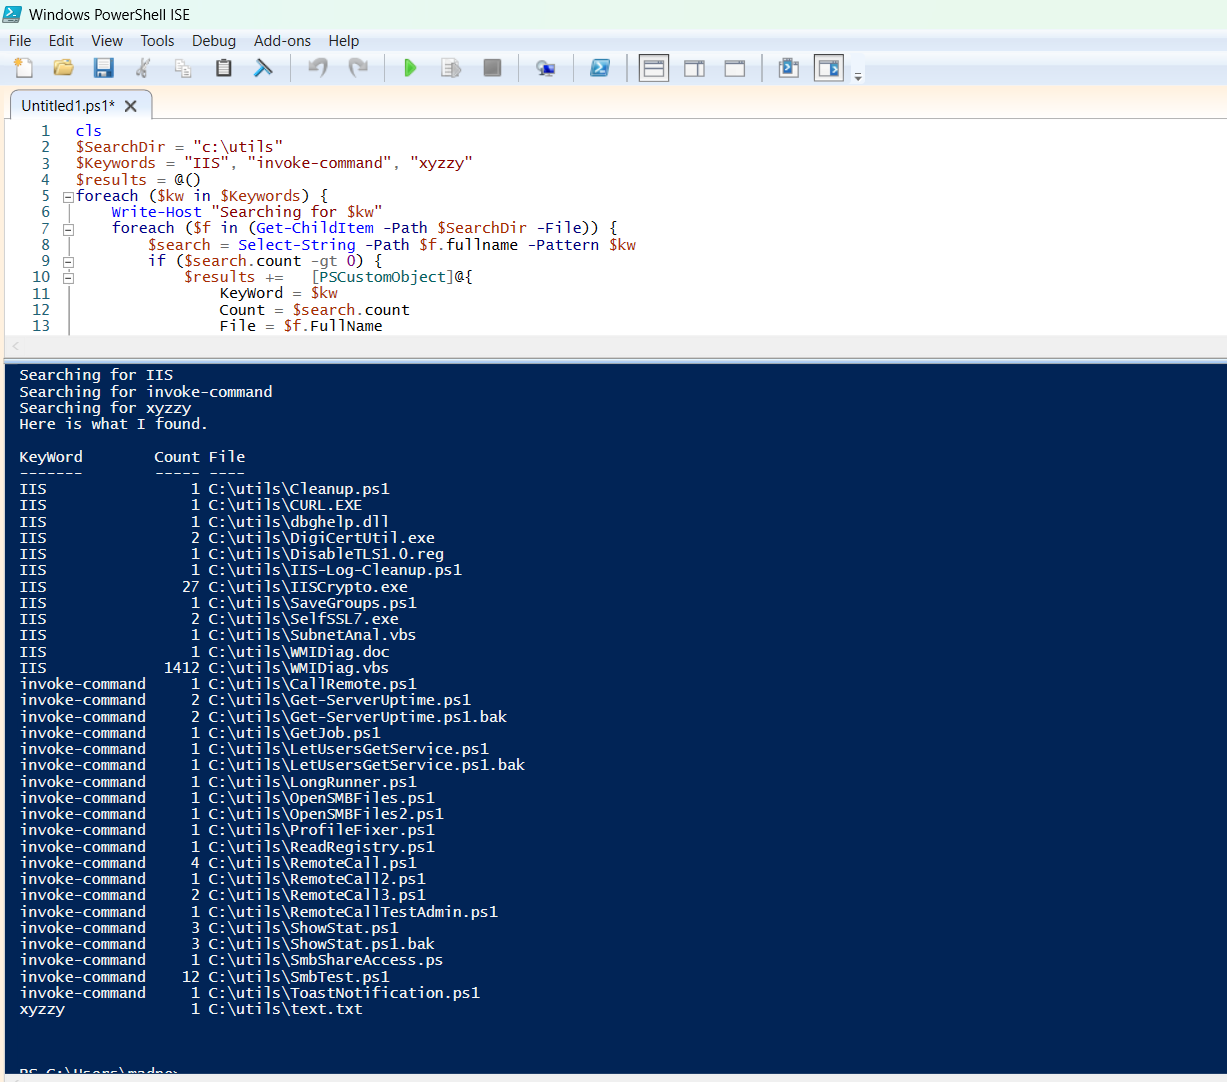This screenshot has width=1227, height=1082.
Task: Stop Operation square icon
Action: tap(492, 68)
